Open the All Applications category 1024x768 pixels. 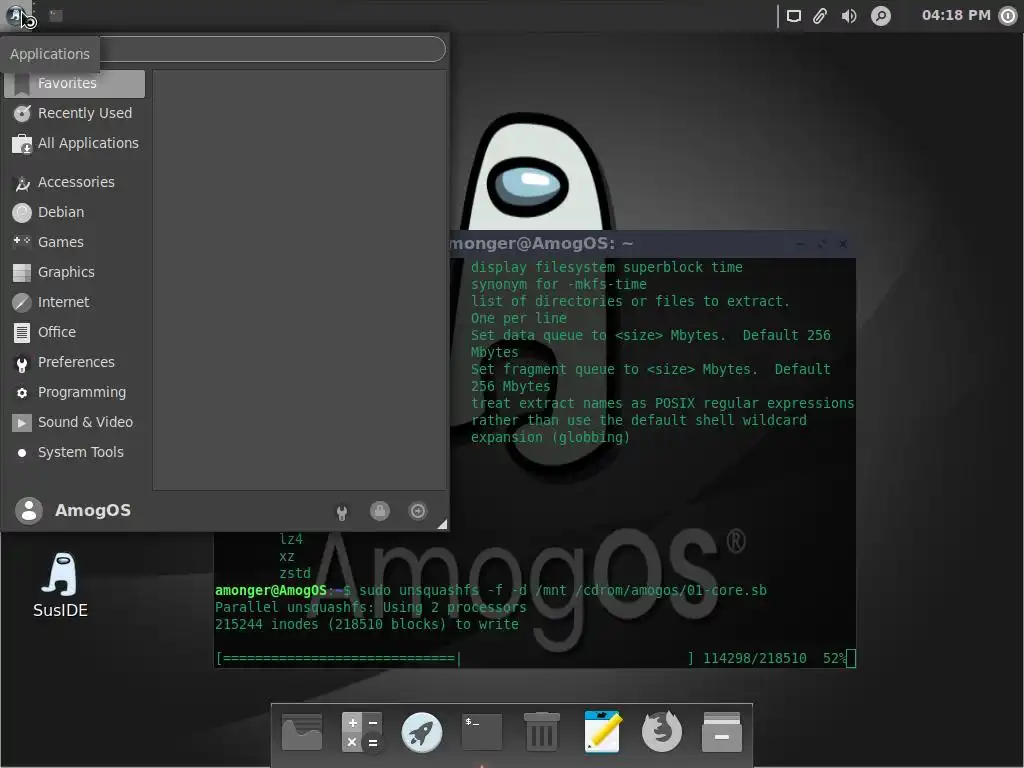click(74, 144)
